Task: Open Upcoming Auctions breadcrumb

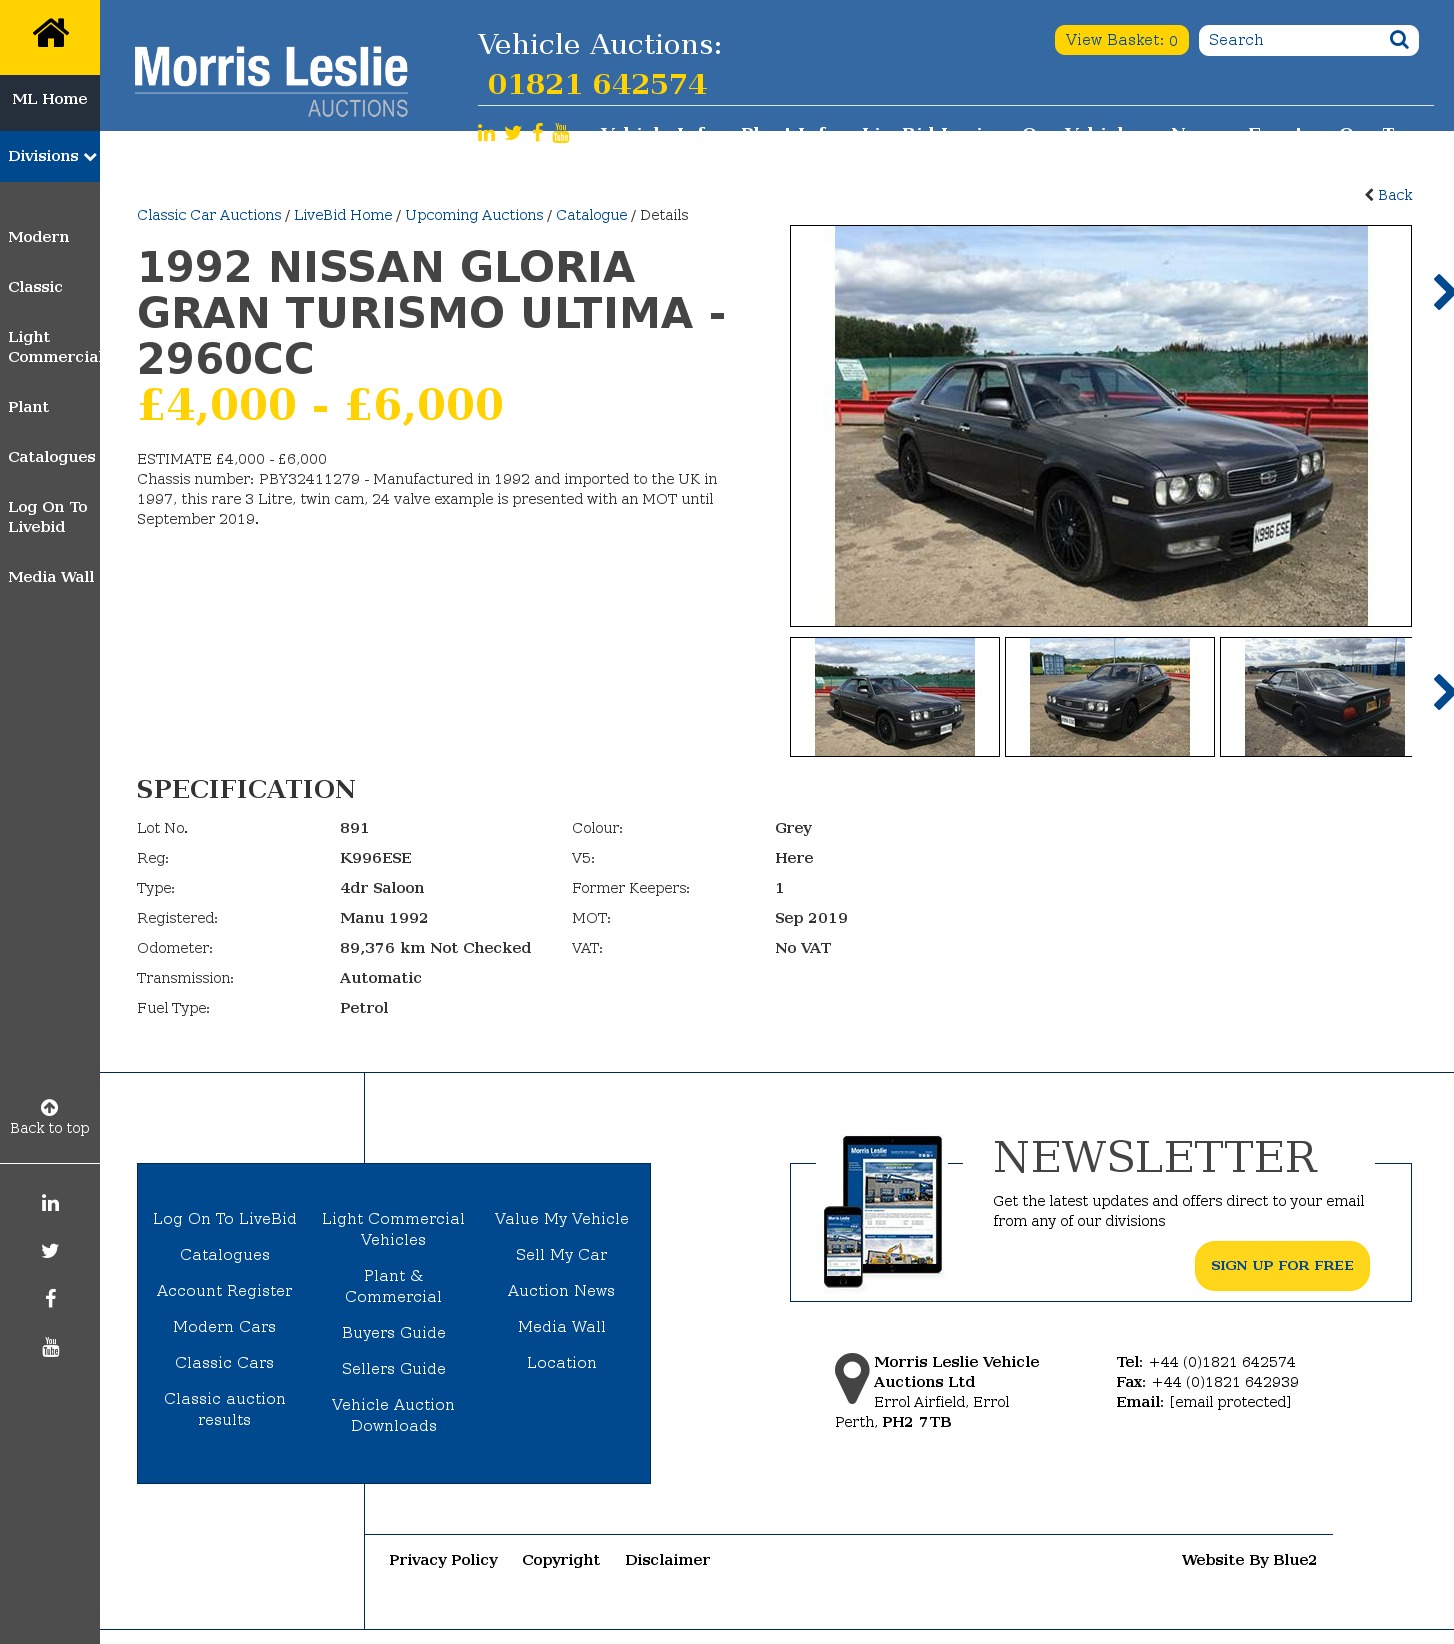Action: click(x=474, y=215)
